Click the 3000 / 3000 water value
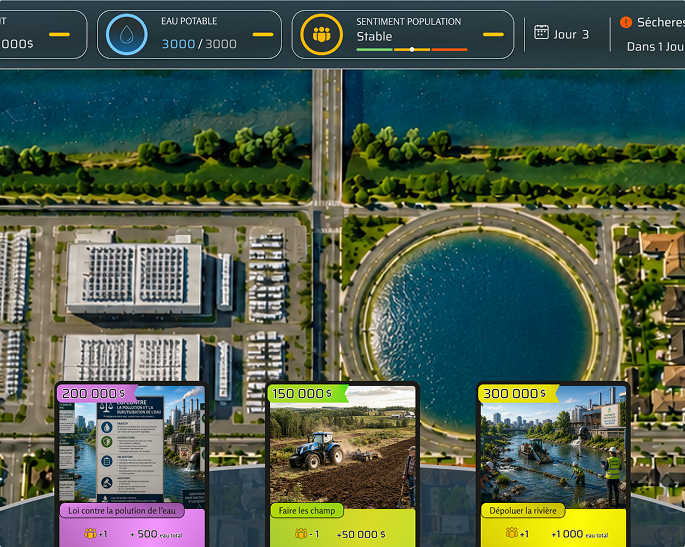Image resolution: width=685 pixels, height=547 pixels. click(x=199, y=44)
